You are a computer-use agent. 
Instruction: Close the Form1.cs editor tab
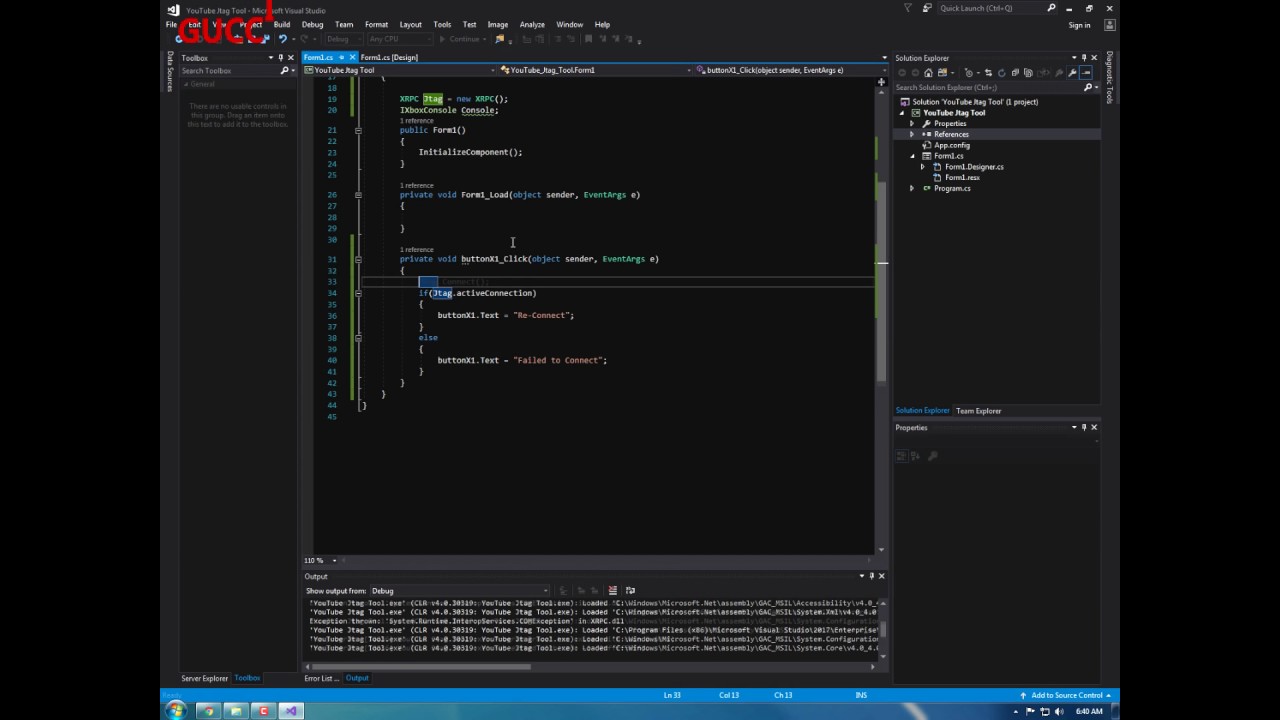(353, 57)
